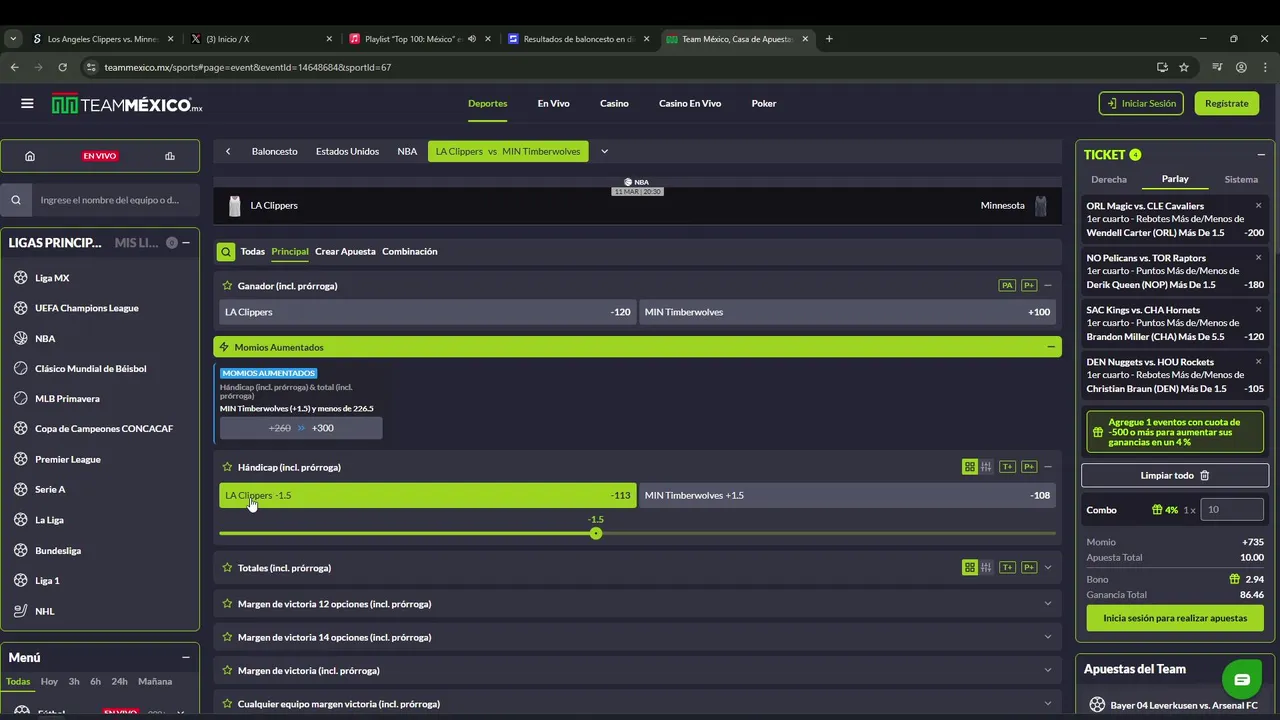
Task: Click the T+ badge on Hándicap market
Action: point(1007,467)
